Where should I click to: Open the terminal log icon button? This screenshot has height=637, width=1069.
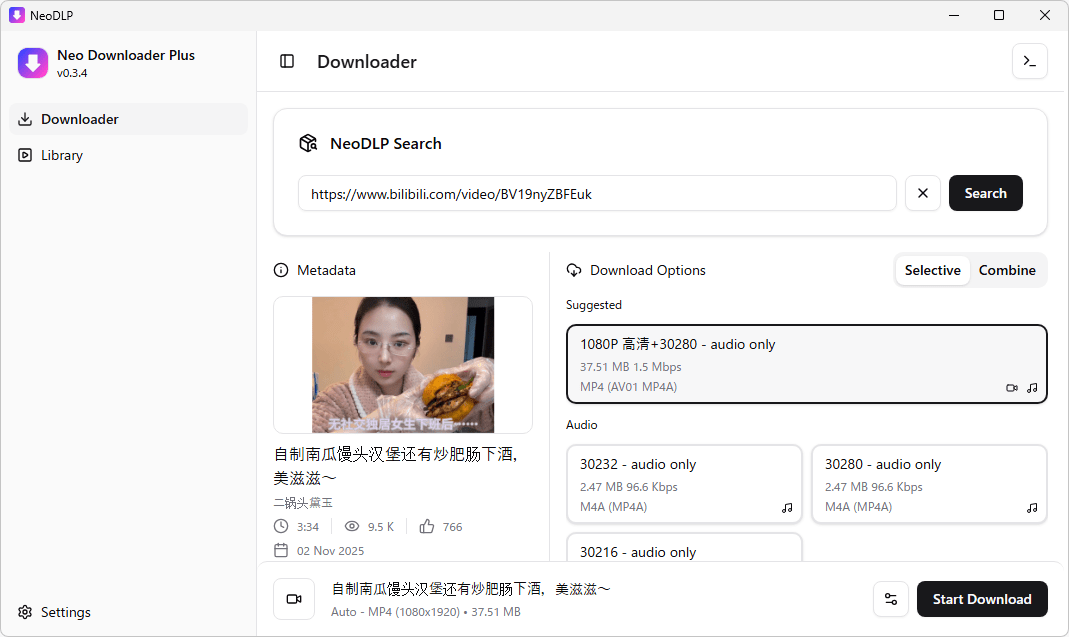click(x=1029, y=61)
